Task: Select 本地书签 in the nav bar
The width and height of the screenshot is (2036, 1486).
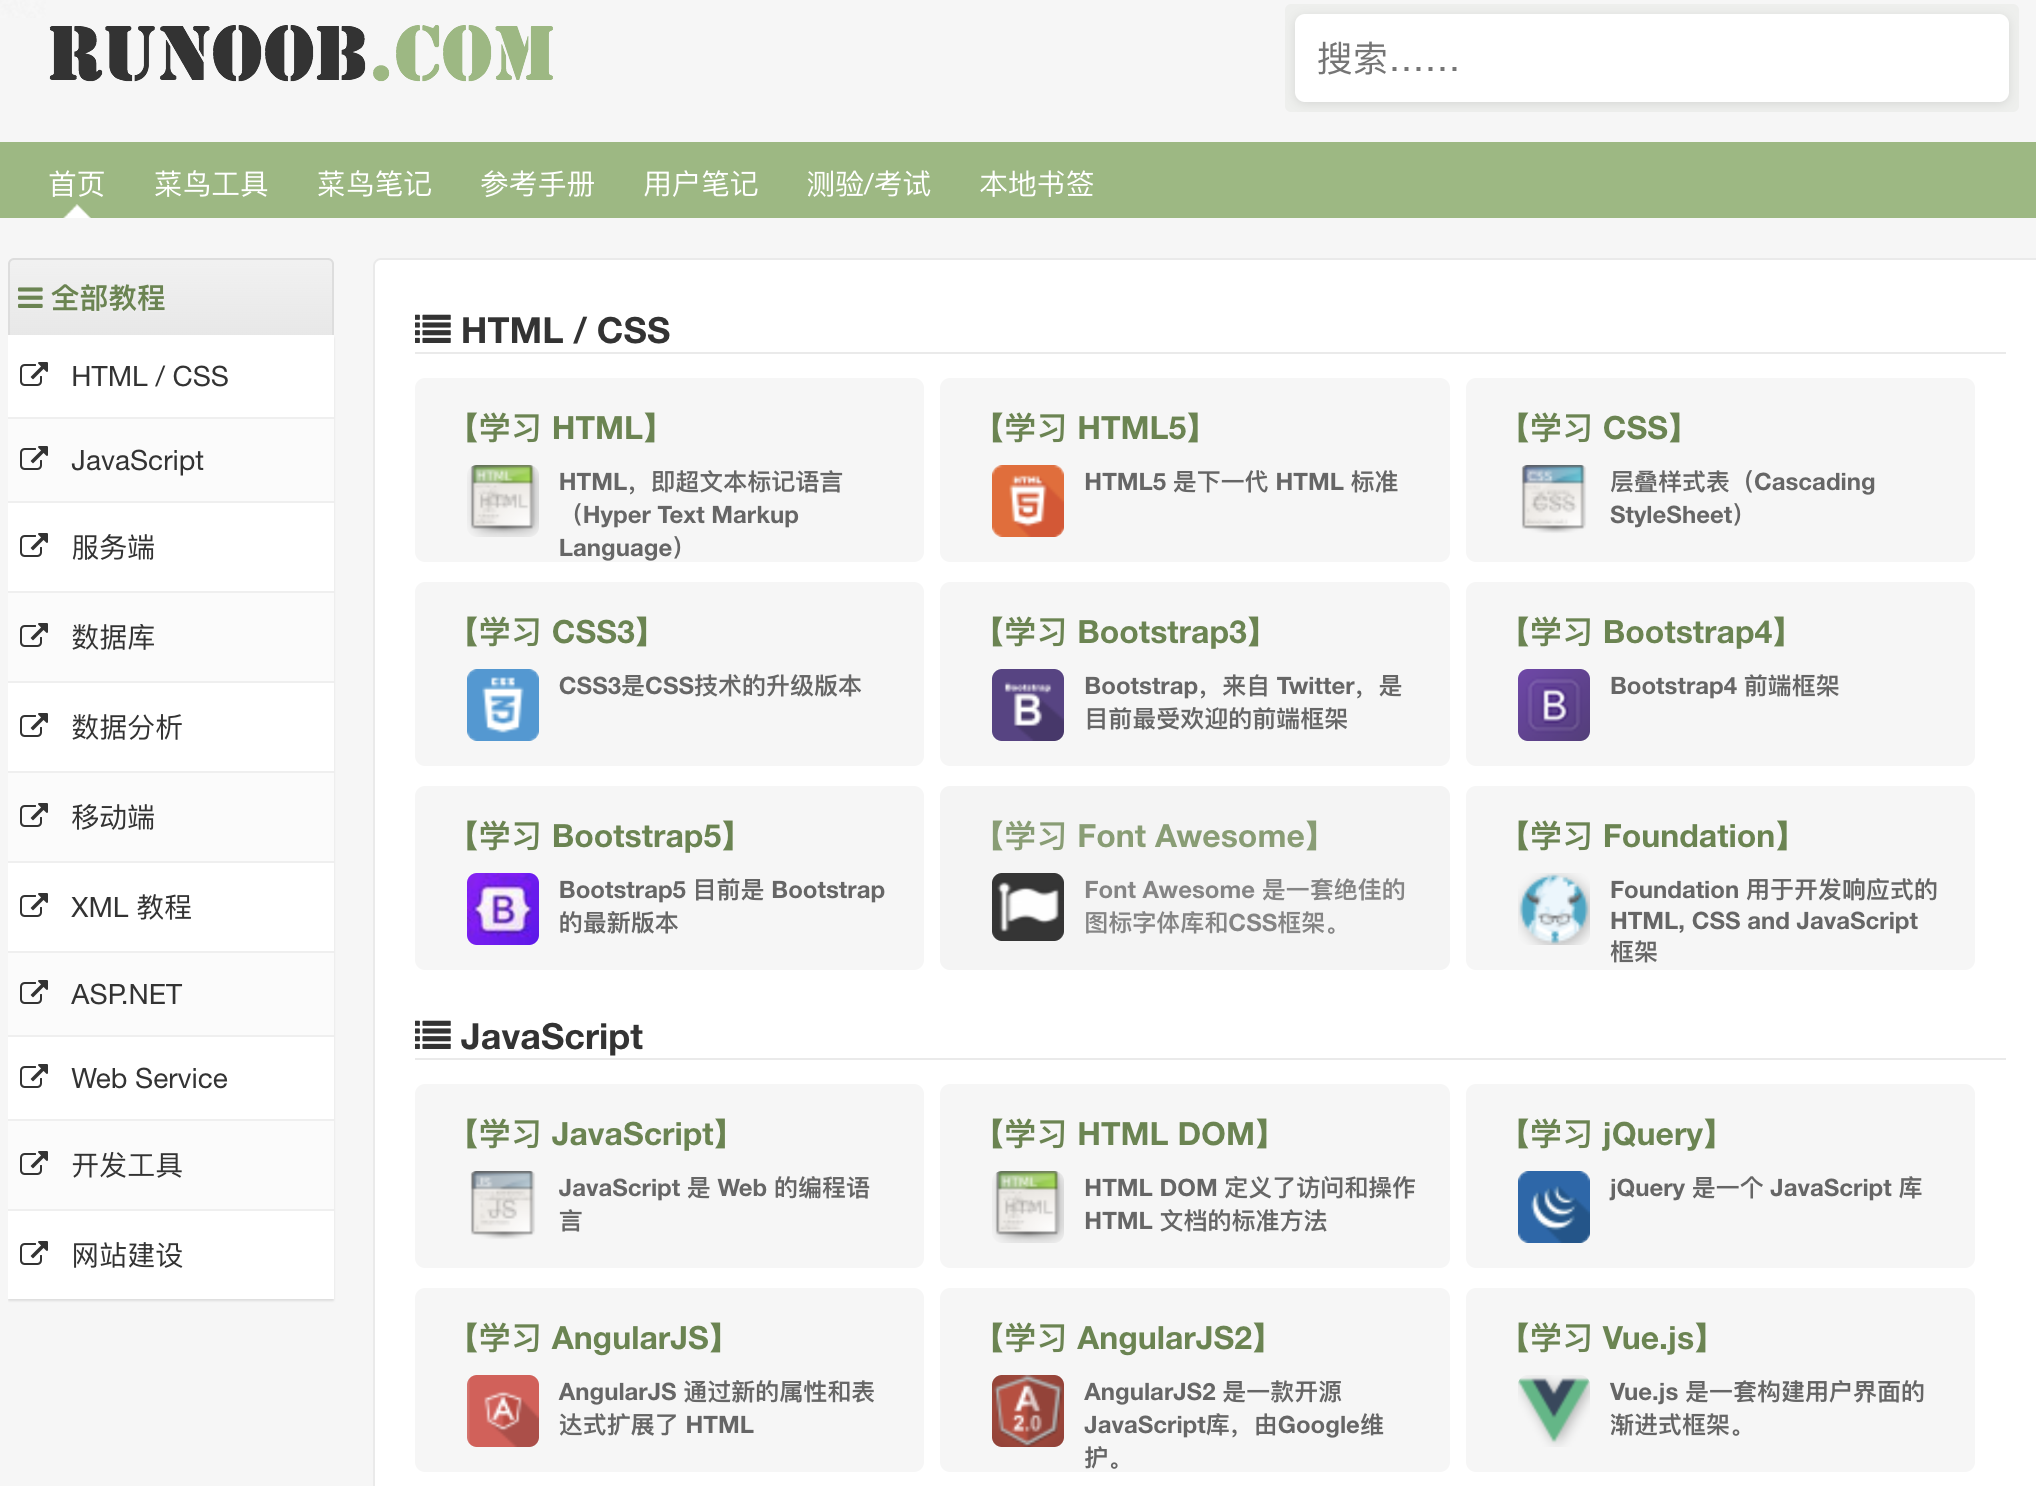Action: (1036, 184)
